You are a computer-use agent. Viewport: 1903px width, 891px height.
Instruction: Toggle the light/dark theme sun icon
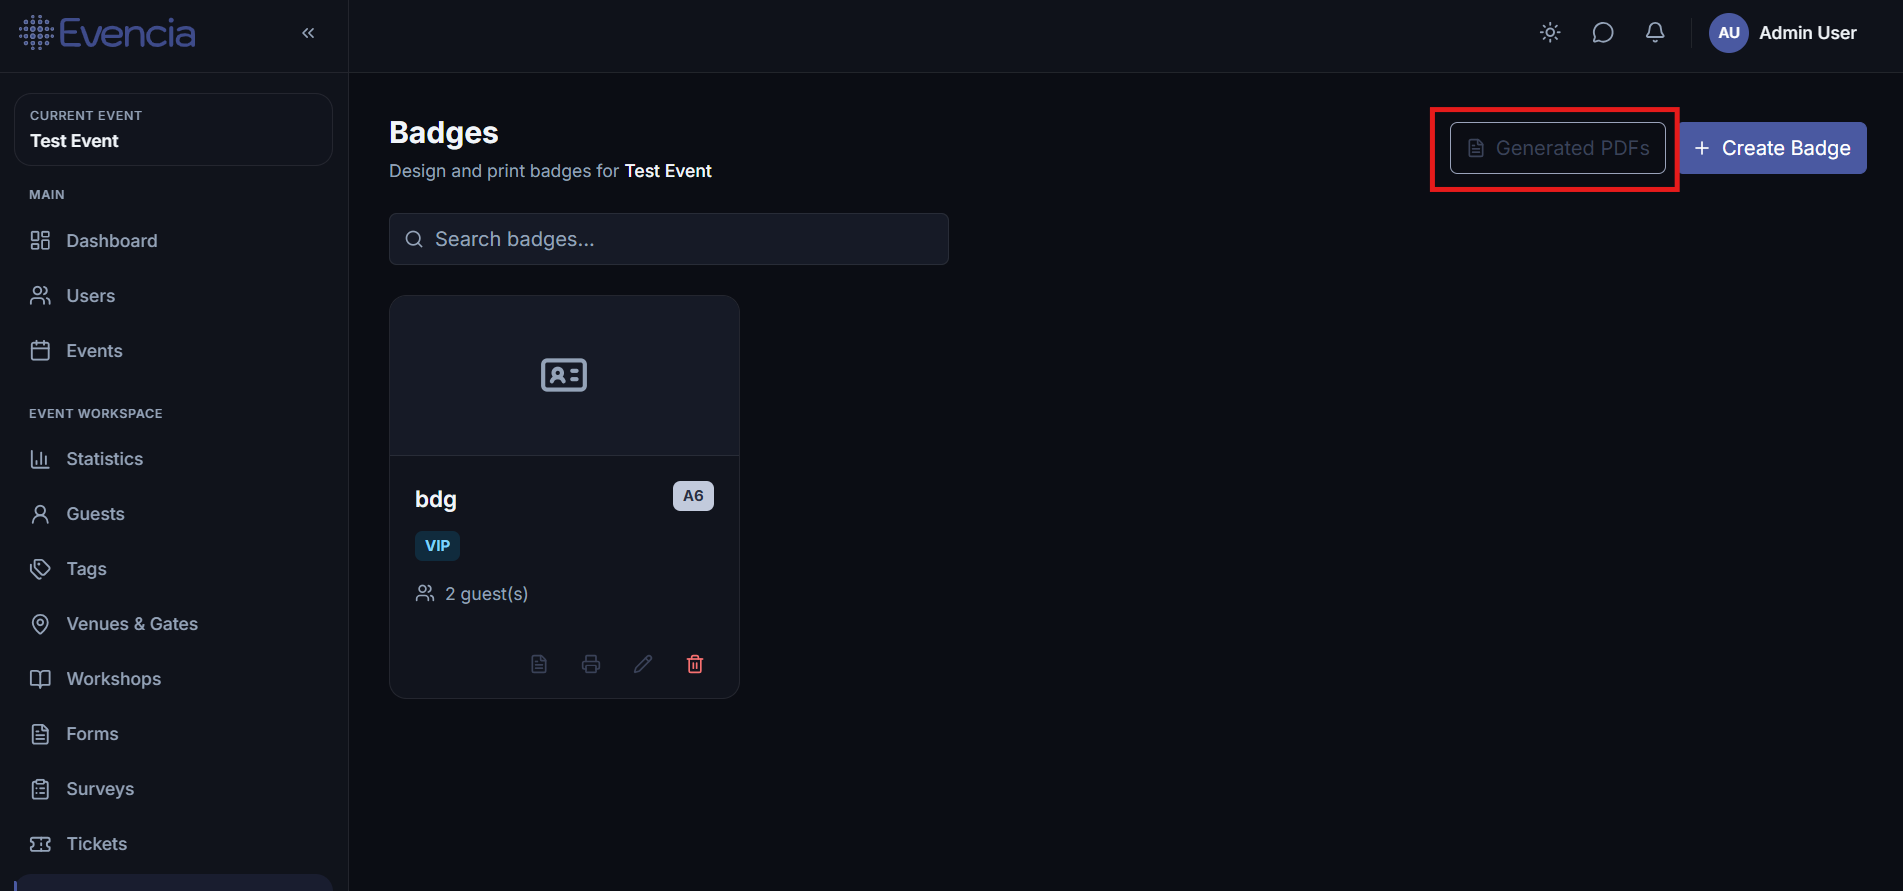pos(1550,33)
